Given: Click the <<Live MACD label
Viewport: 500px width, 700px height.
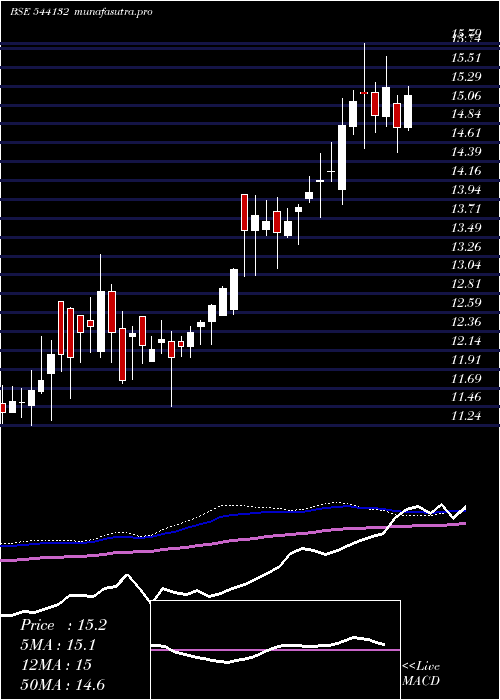Looking at the screenshot, I should 421,674.
